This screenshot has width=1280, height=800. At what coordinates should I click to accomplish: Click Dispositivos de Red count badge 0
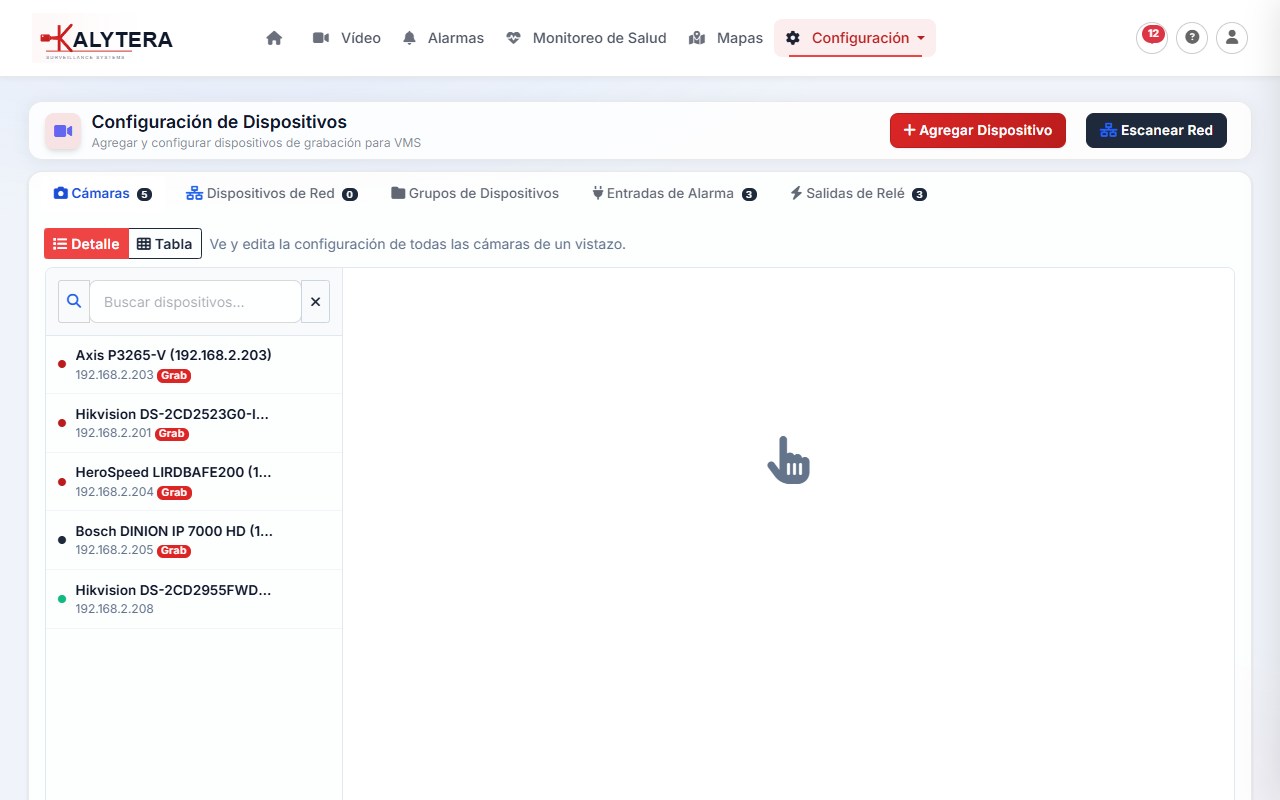pos(350,194)
